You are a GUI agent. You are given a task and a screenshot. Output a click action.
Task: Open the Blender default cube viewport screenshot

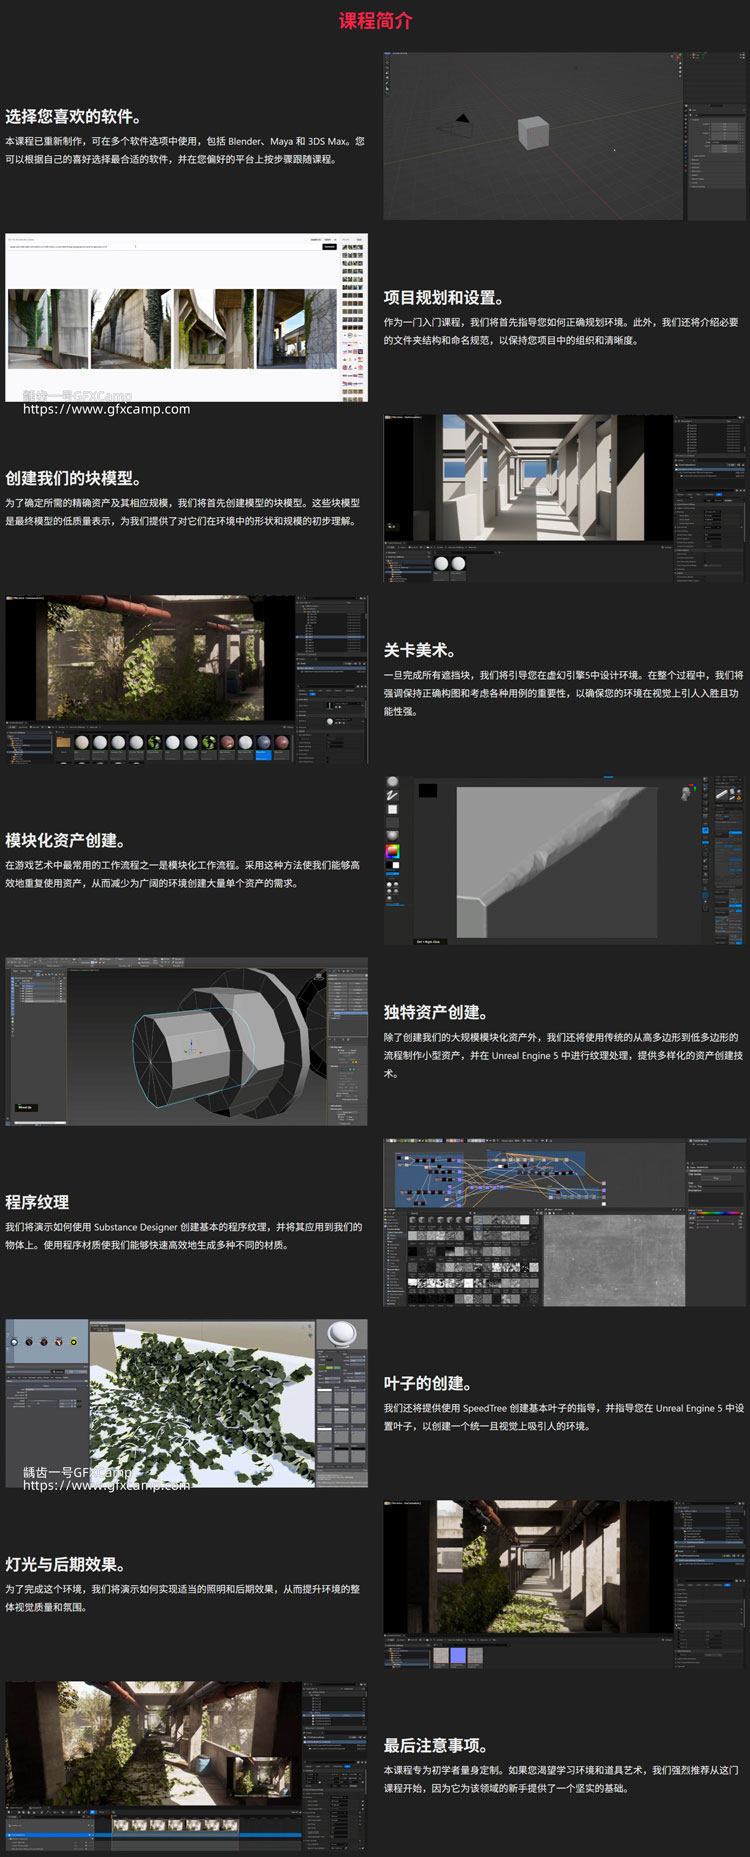click(564, 136)
